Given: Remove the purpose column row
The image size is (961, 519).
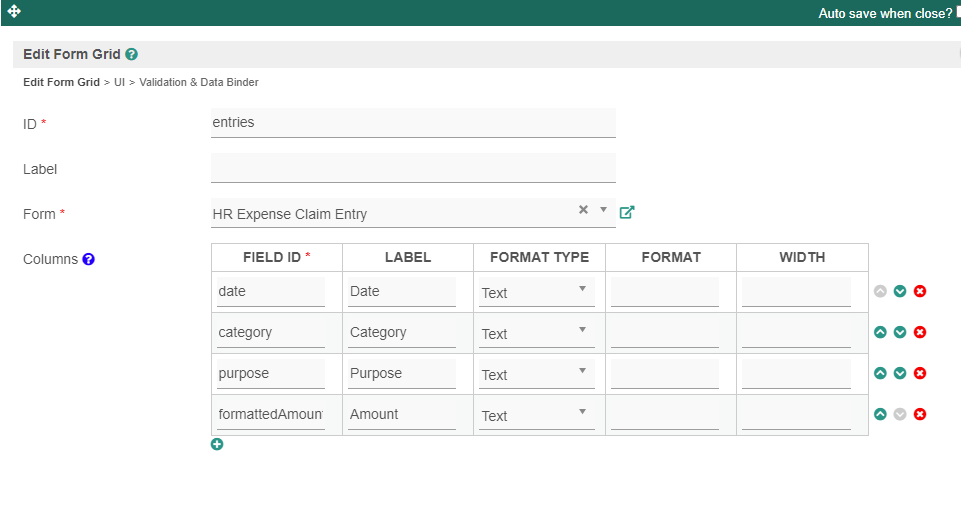Looking at the screenshot, I should (920, 373).
